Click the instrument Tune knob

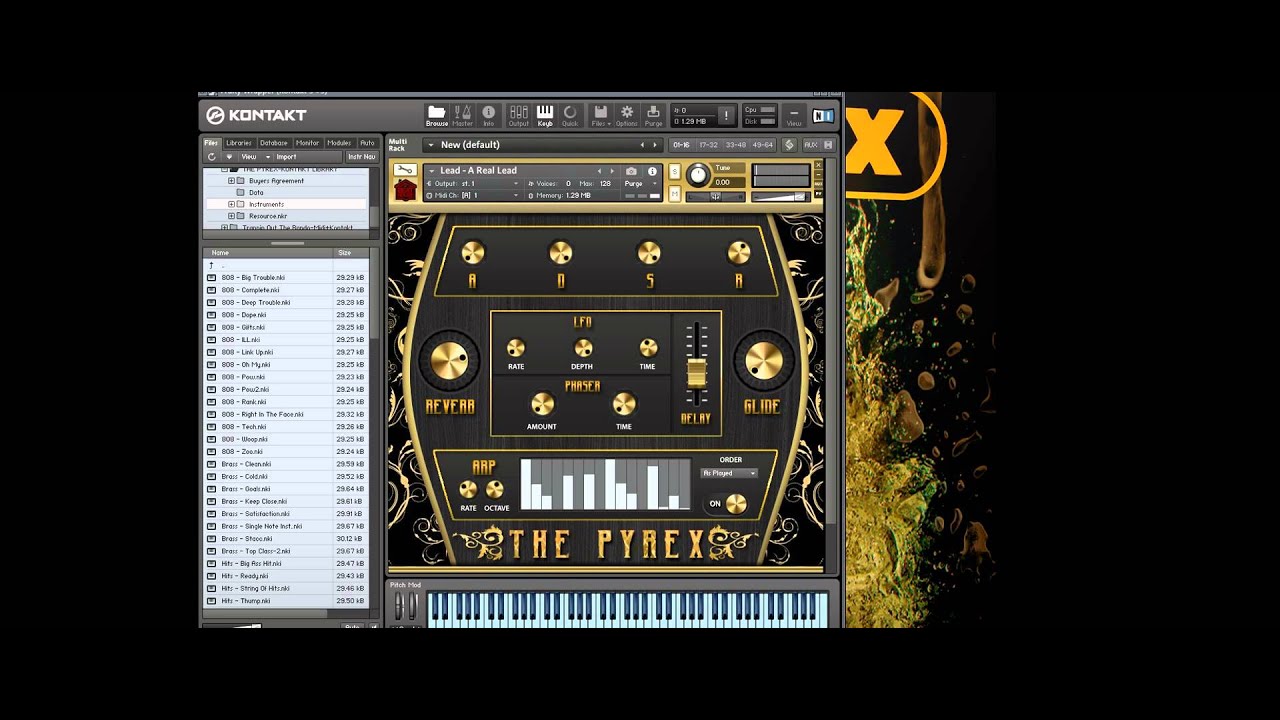[x=697, y=176]
